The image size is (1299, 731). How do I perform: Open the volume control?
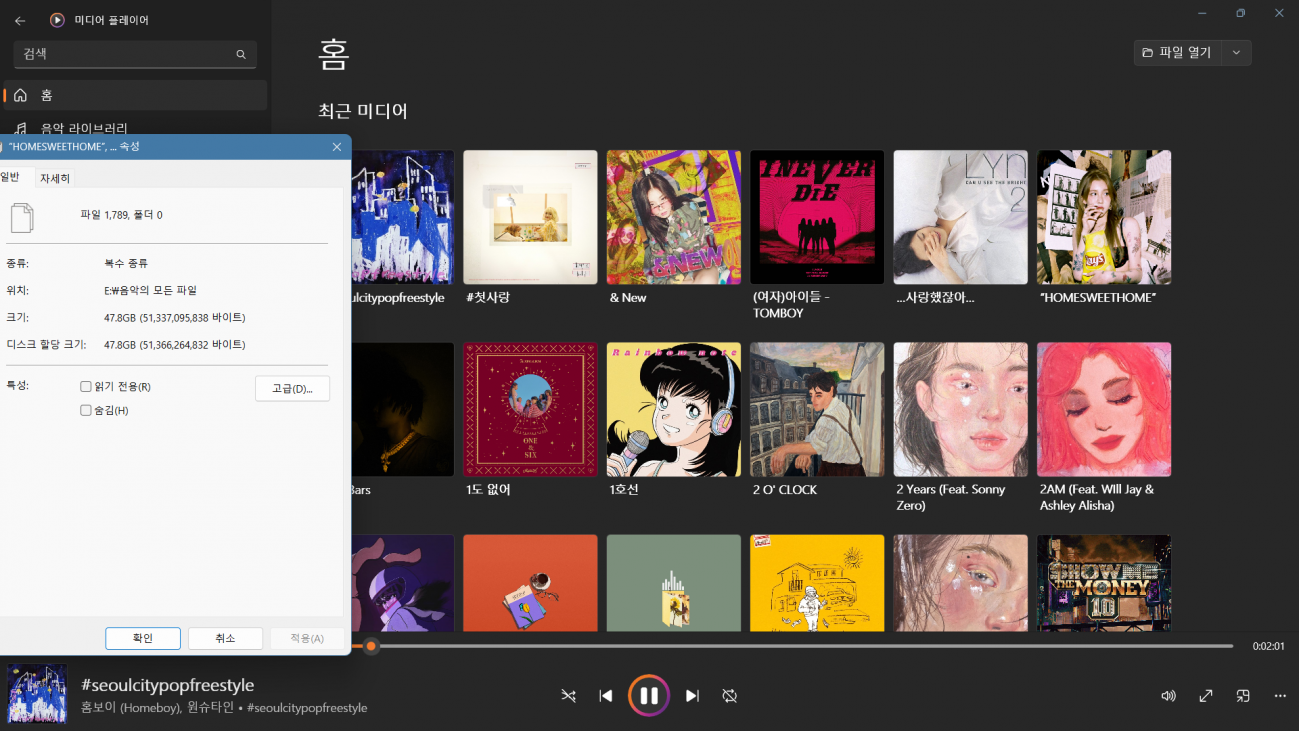[1168, 696]
